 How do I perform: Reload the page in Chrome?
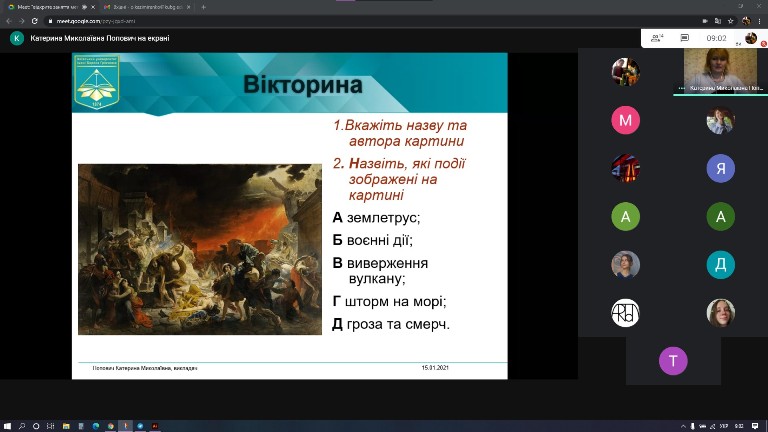(x=34, y=21)
